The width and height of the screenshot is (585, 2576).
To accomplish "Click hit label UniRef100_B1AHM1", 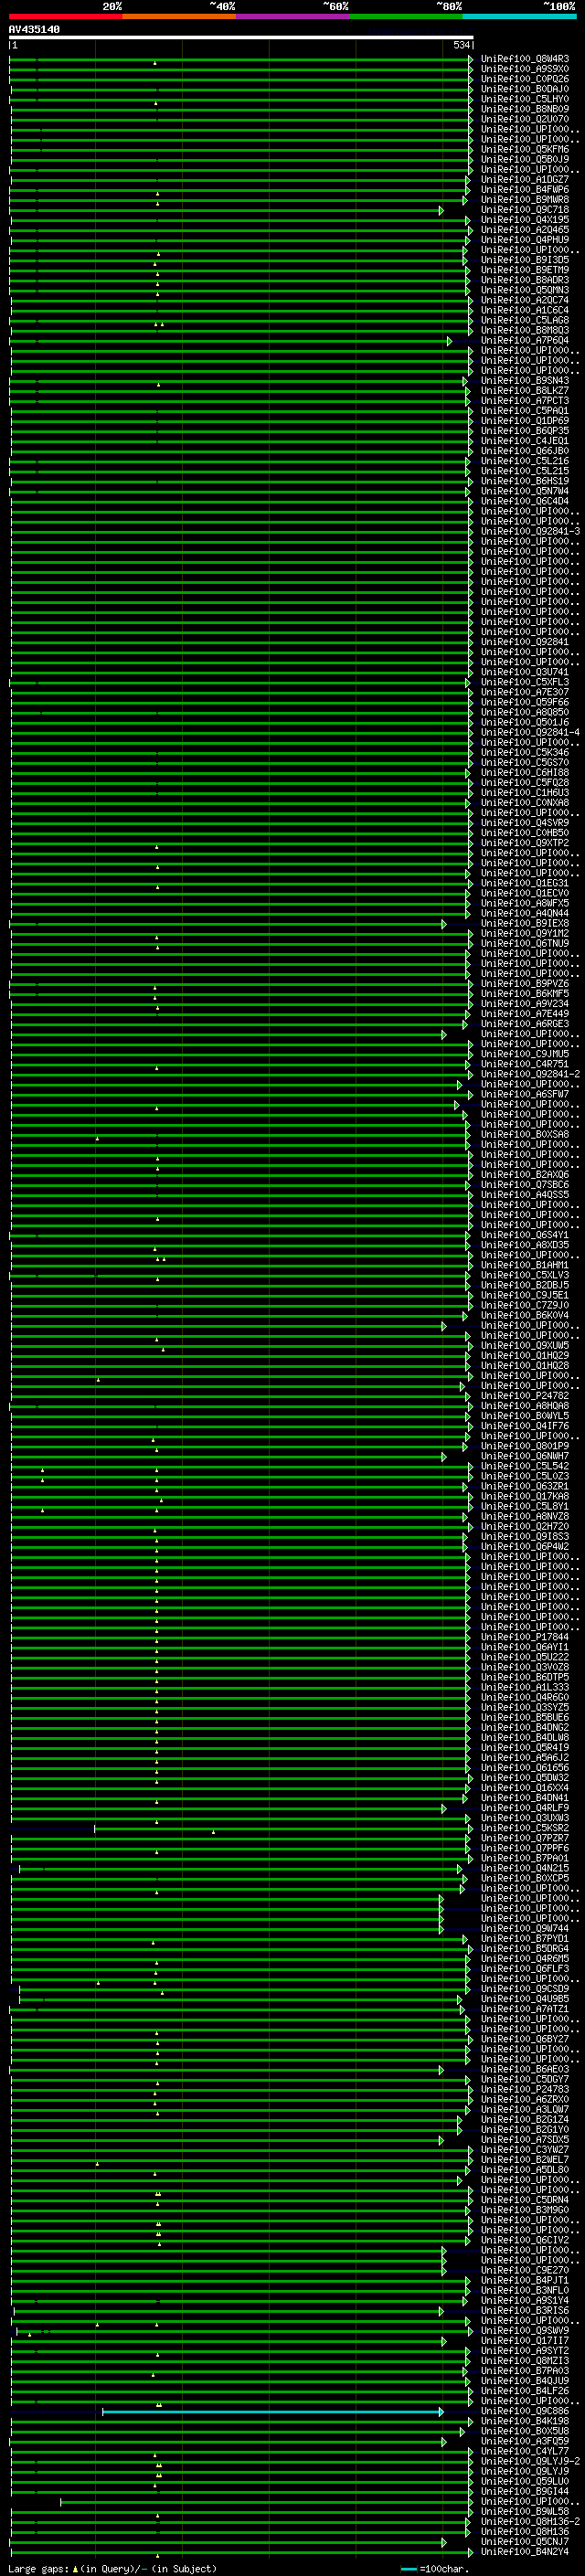I will 525,1265.
